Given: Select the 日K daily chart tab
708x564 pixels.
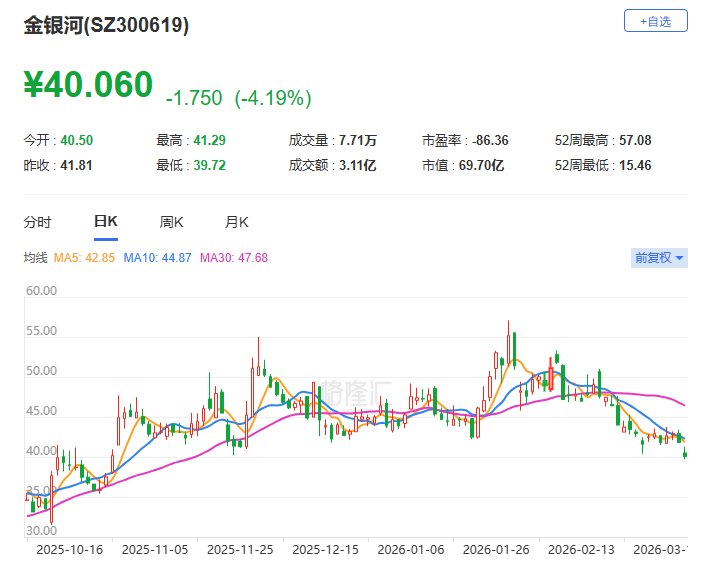Looking at the screenshot, I should (105, 222).
